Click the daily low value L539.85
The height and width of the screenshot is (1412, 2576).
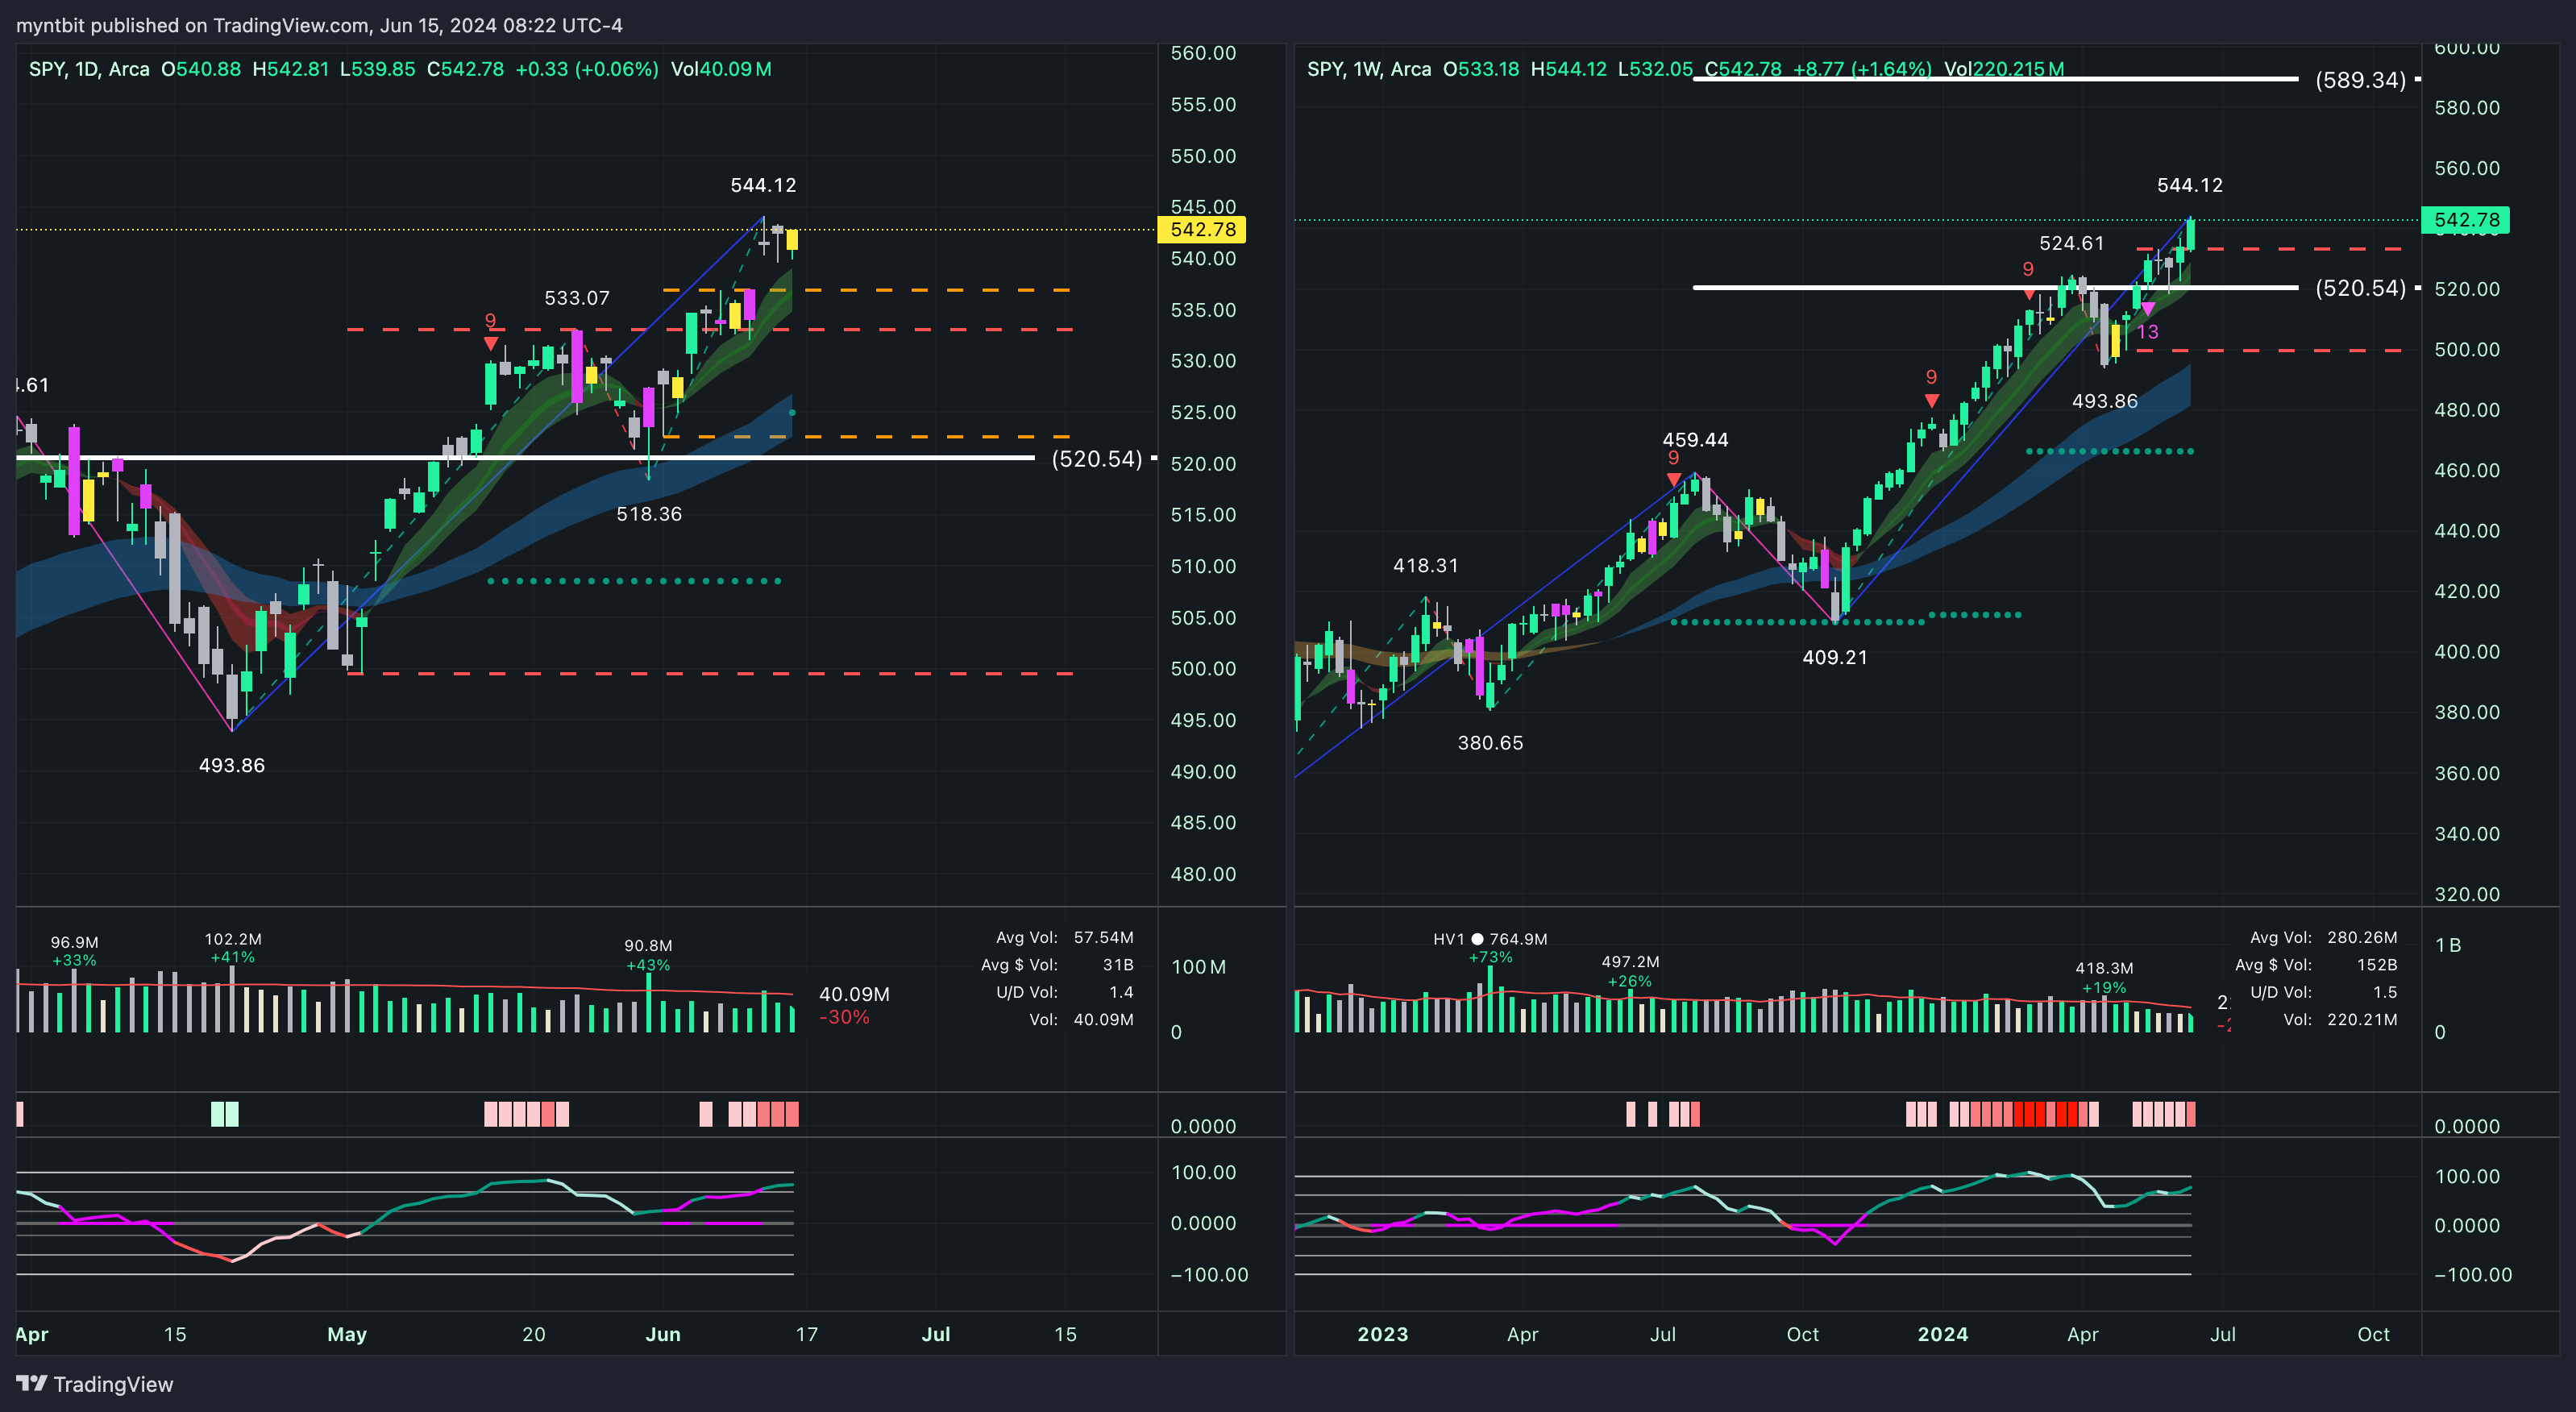[x=377, y=69]
